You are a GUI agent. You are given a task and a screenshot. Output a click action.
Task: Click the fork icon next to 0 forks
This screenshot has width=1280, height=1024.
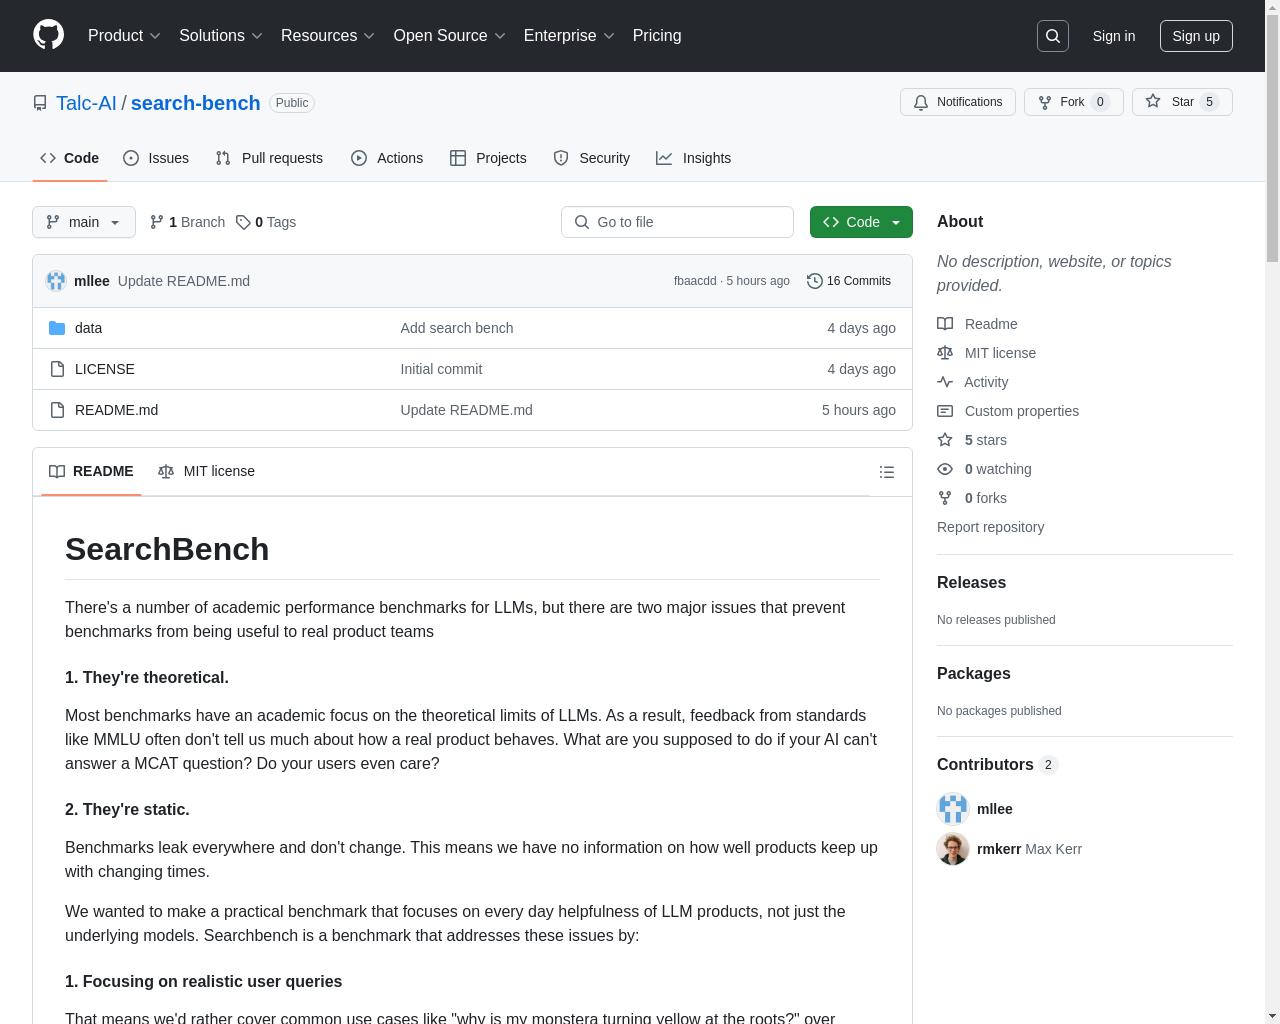point(945,498)
